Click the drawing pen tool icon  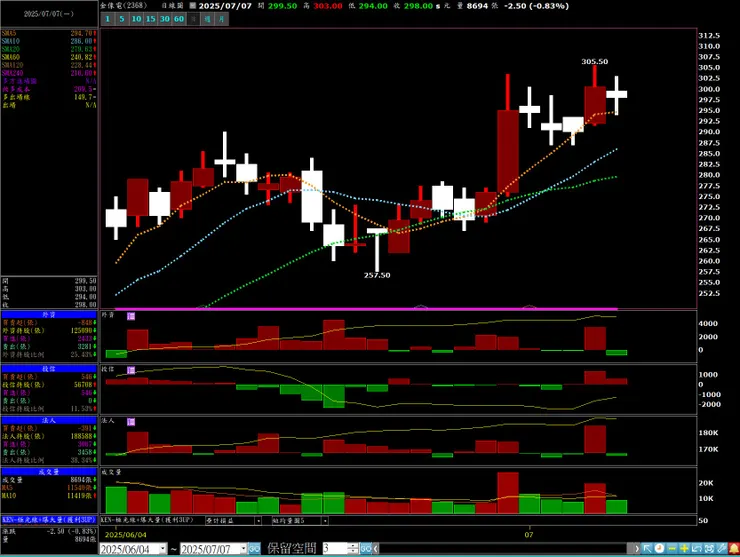[x=721, y=549]
